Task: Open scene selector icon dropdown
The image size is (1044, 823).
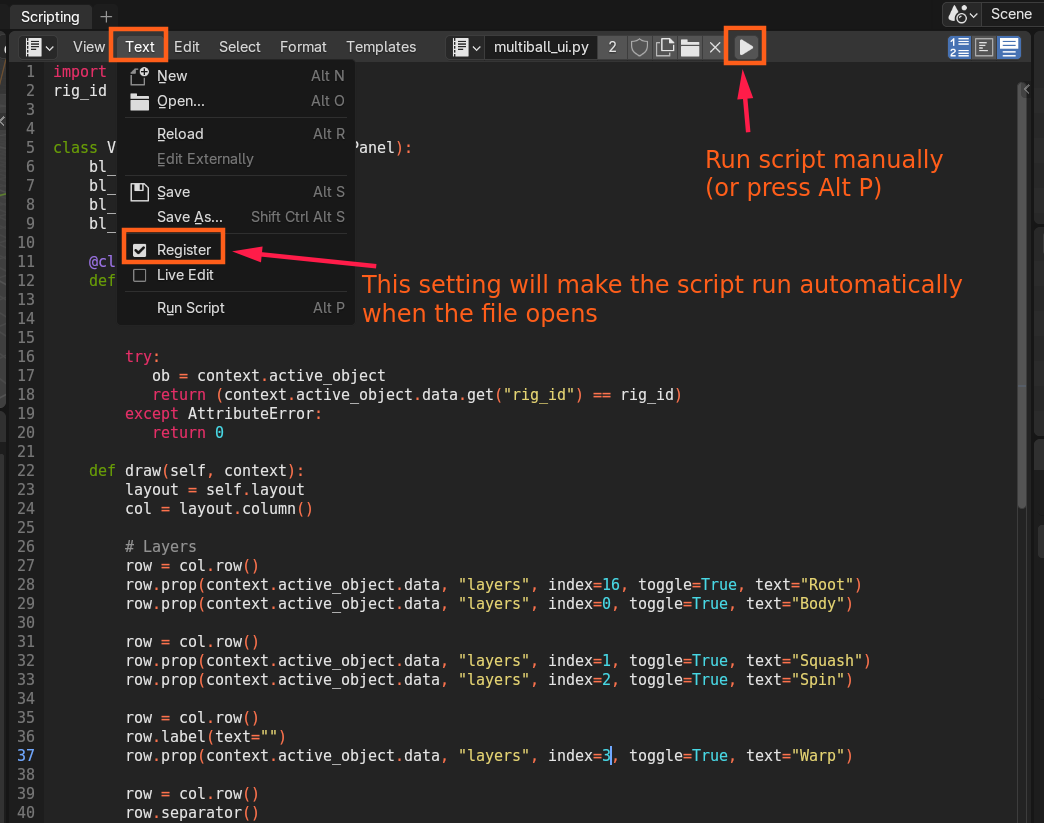Action: (x=963, y=14)
